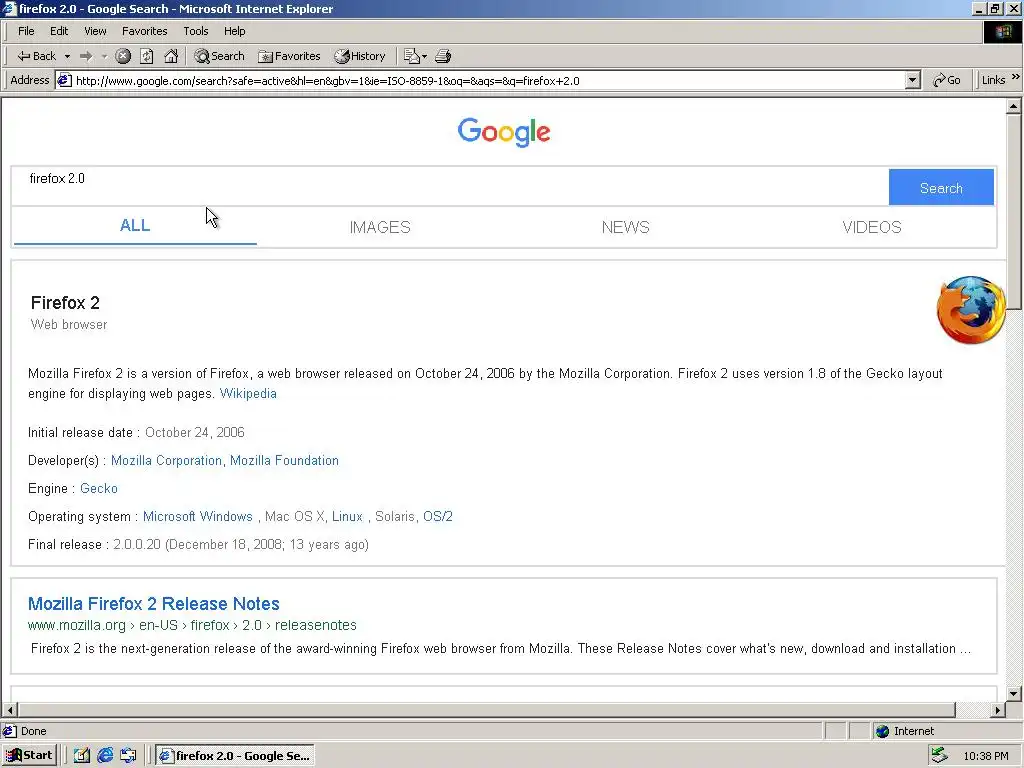Click the October 24, 2006 release date value
The height and width of the screenshot is (768, 1024).
195,432
